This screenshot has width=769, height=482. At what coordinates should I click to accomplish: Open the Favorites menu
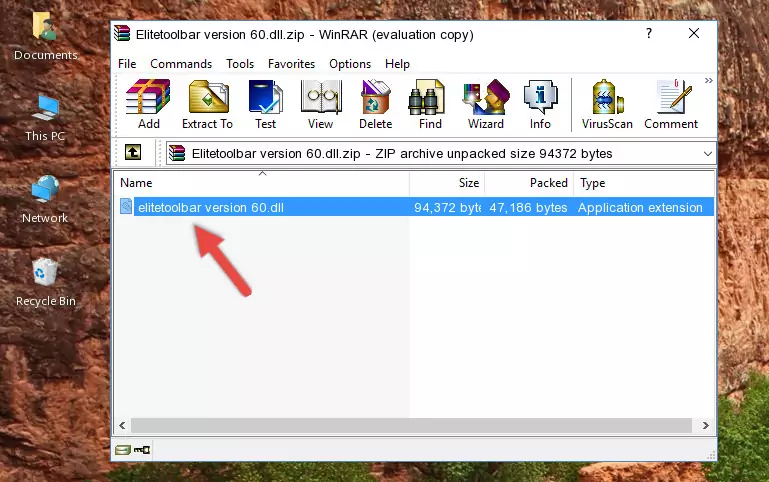(x=291, y=64)
